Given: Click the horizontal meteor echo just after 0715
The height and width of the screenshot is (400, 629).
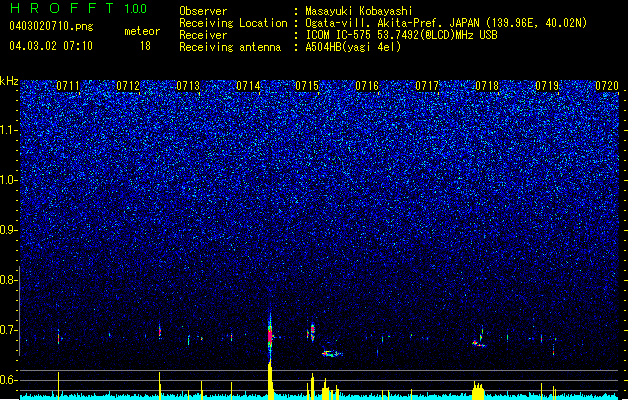Looking at the screenshot, I should click(x=331, y=354).
